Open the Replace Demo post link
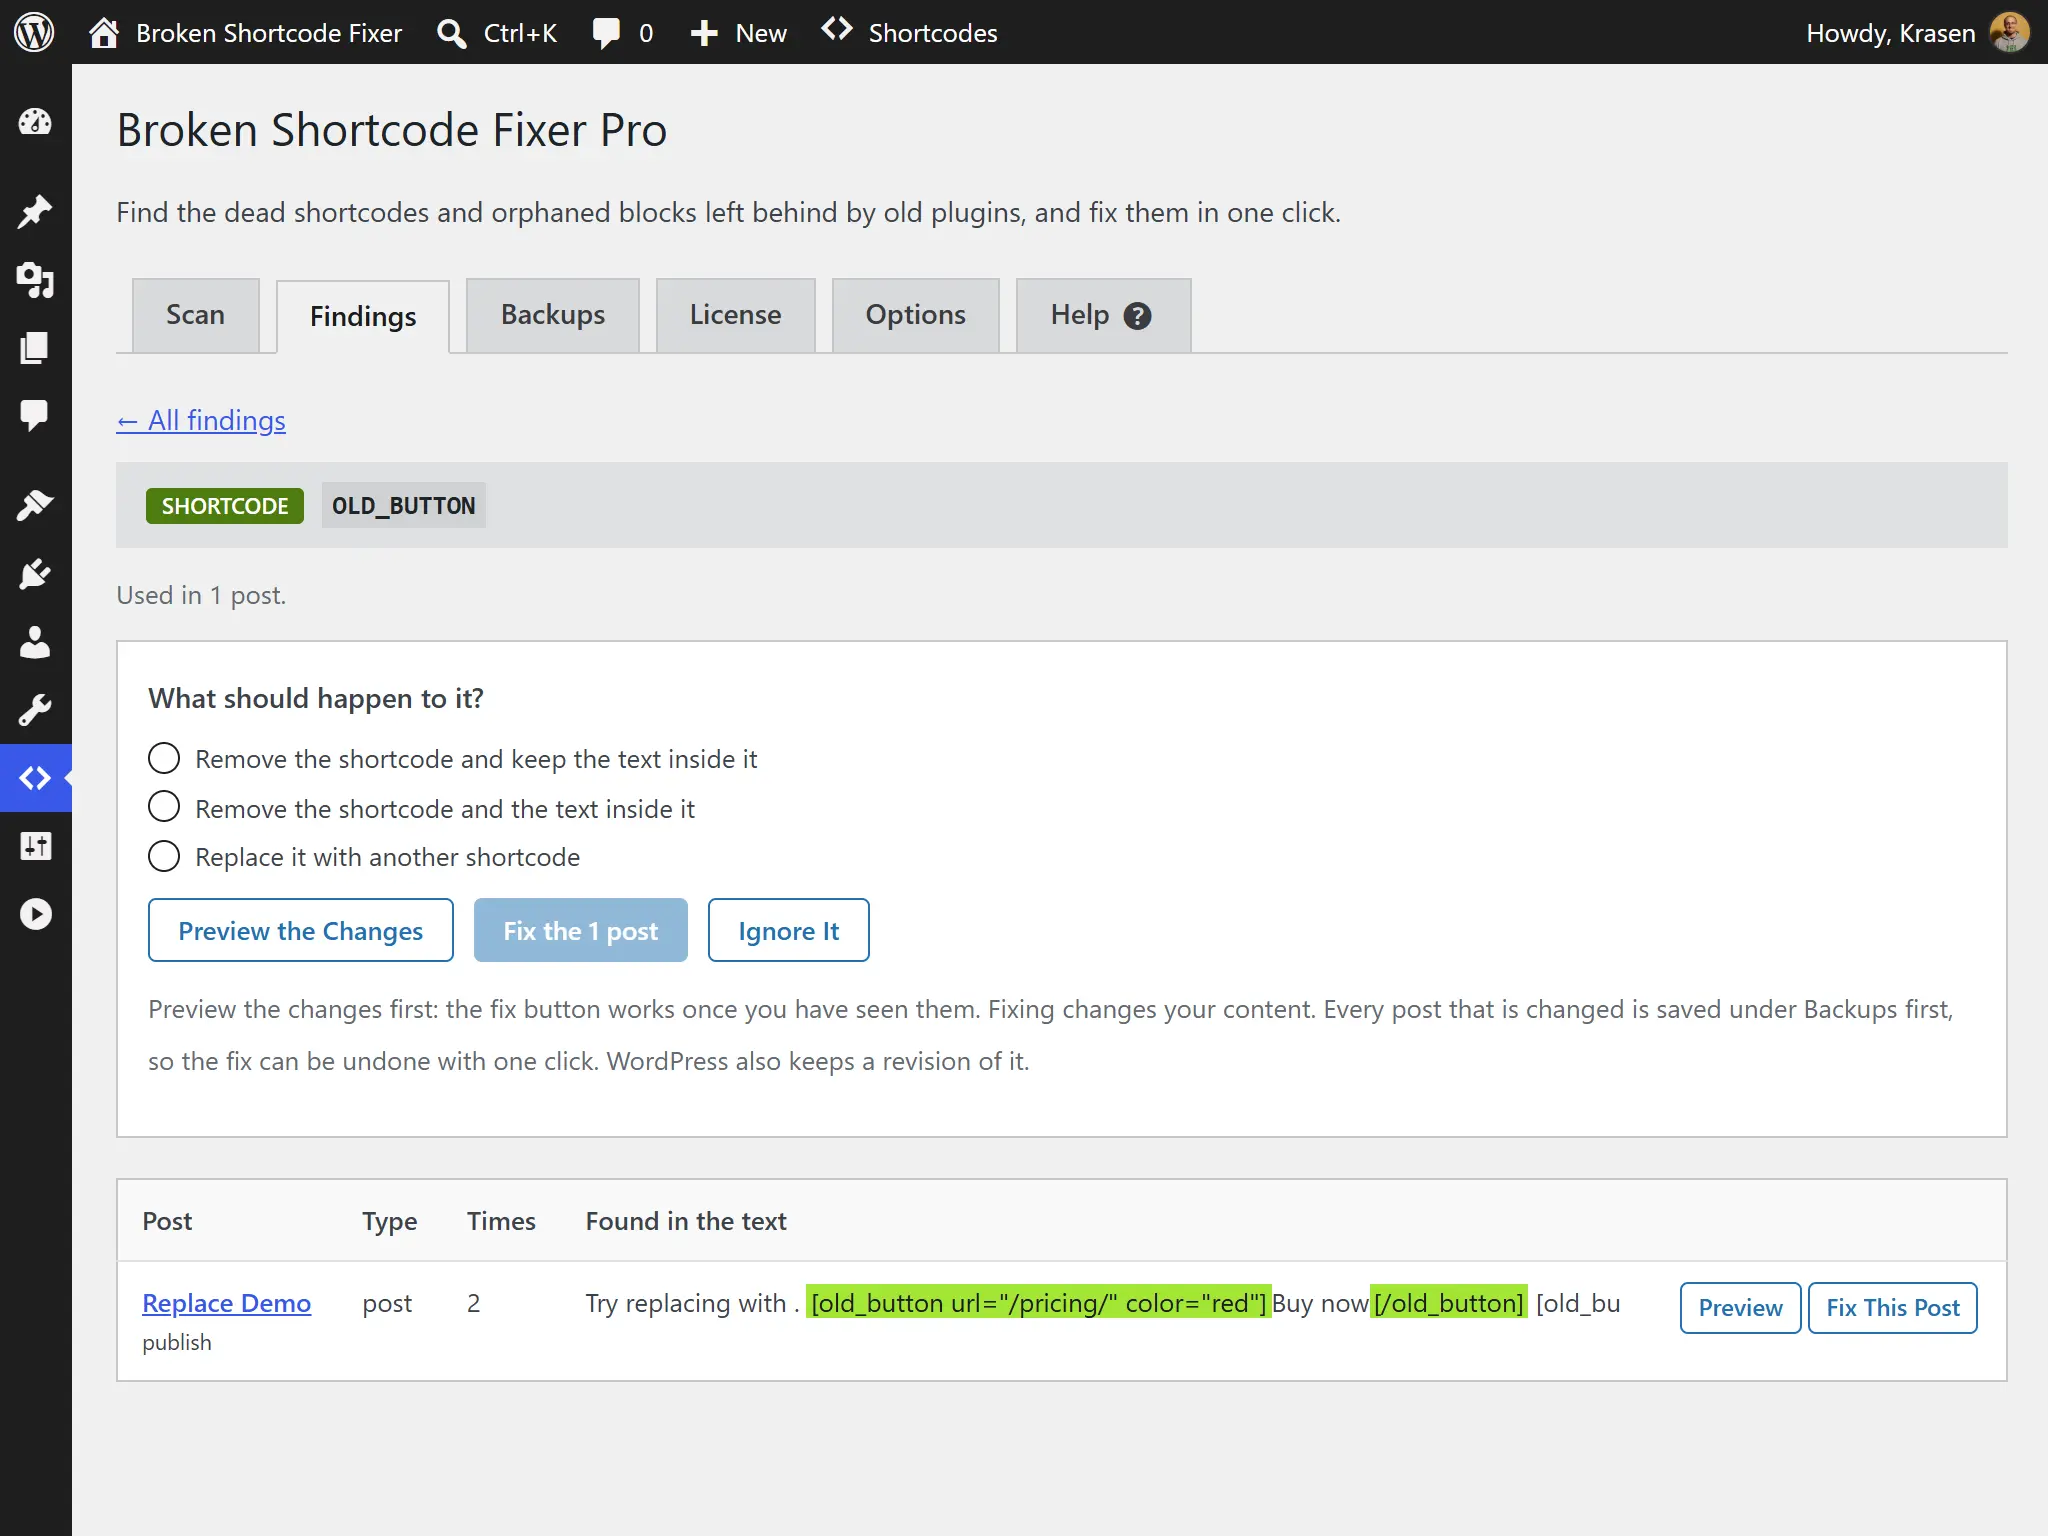The image size is (2048, 1536). (227, 1303)
